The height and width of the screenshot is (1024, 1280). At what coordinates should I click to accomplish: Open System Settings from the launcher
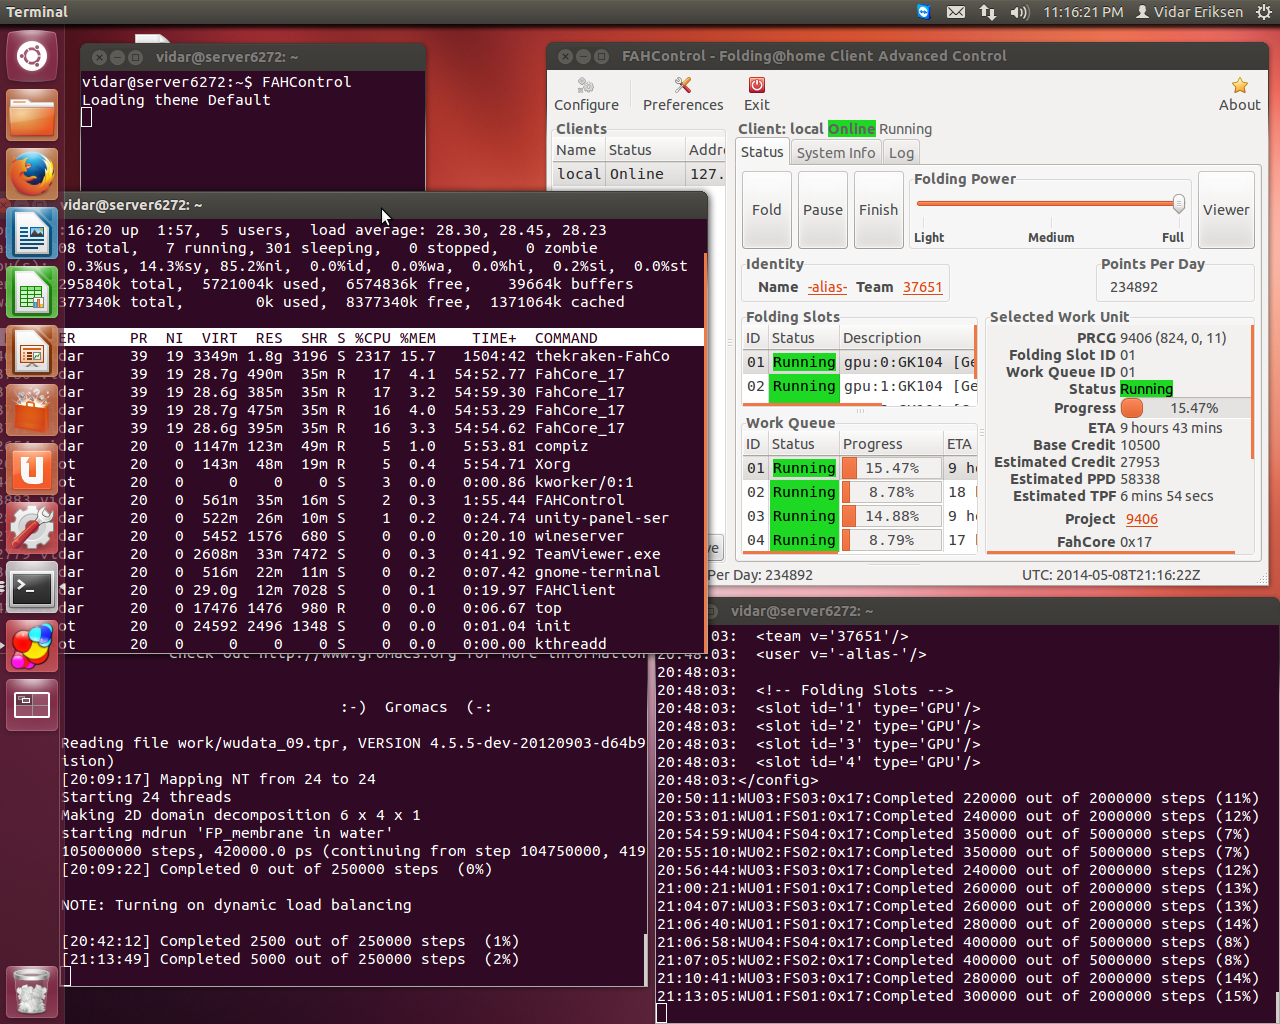pos(32,529)
